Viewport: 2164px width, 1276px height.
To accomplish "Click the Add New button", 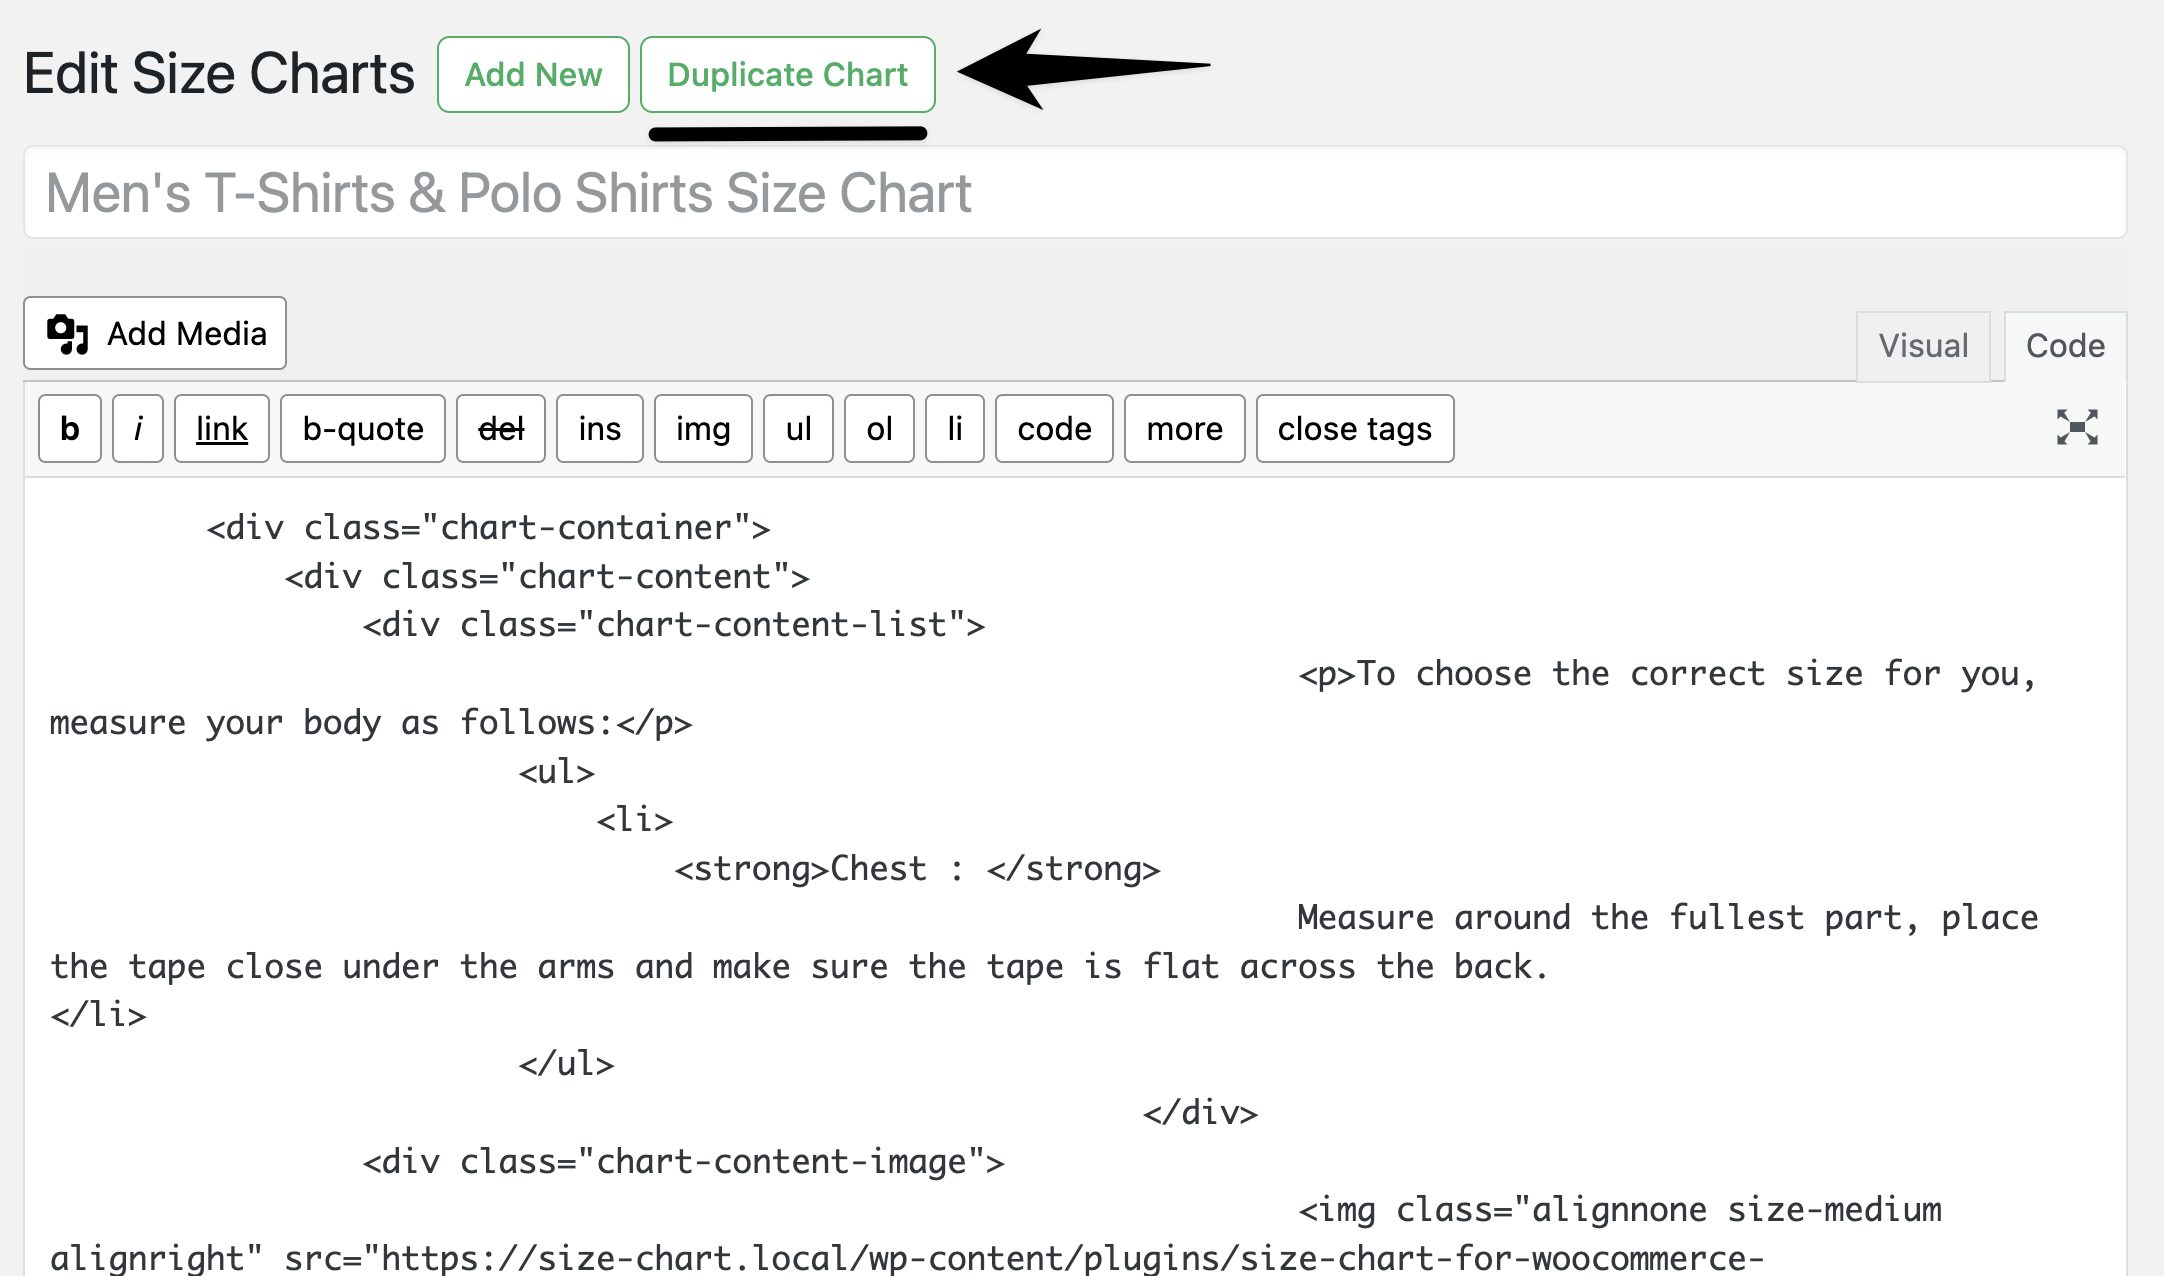I will 533,75.
